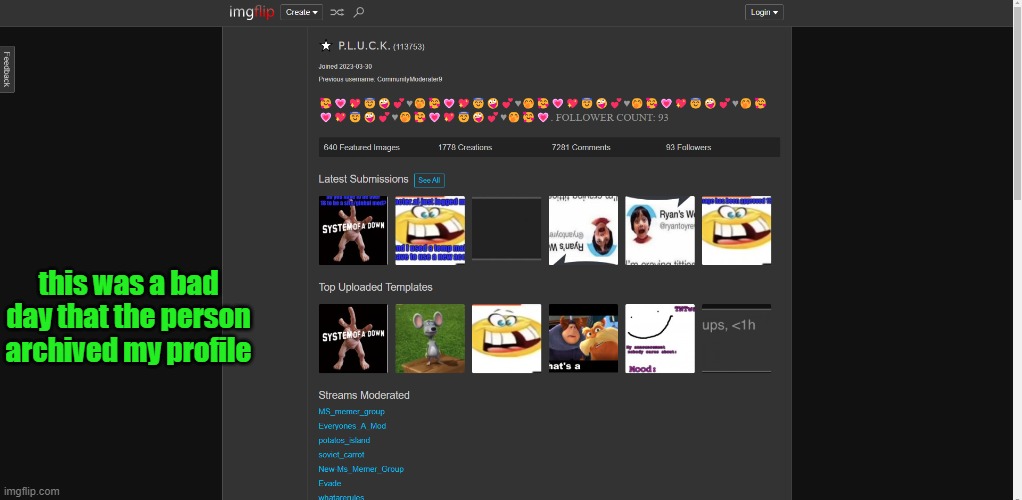
Task: Open the Lorax 'that's a' template
Action: [x=583, y=338]
